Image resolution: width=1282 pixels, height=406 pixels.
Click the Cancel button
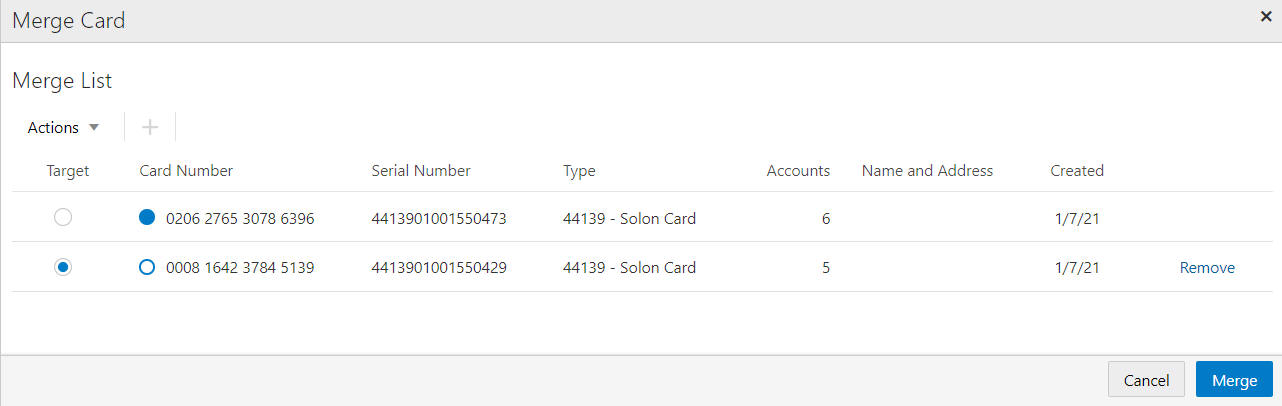coord(1146,380)
